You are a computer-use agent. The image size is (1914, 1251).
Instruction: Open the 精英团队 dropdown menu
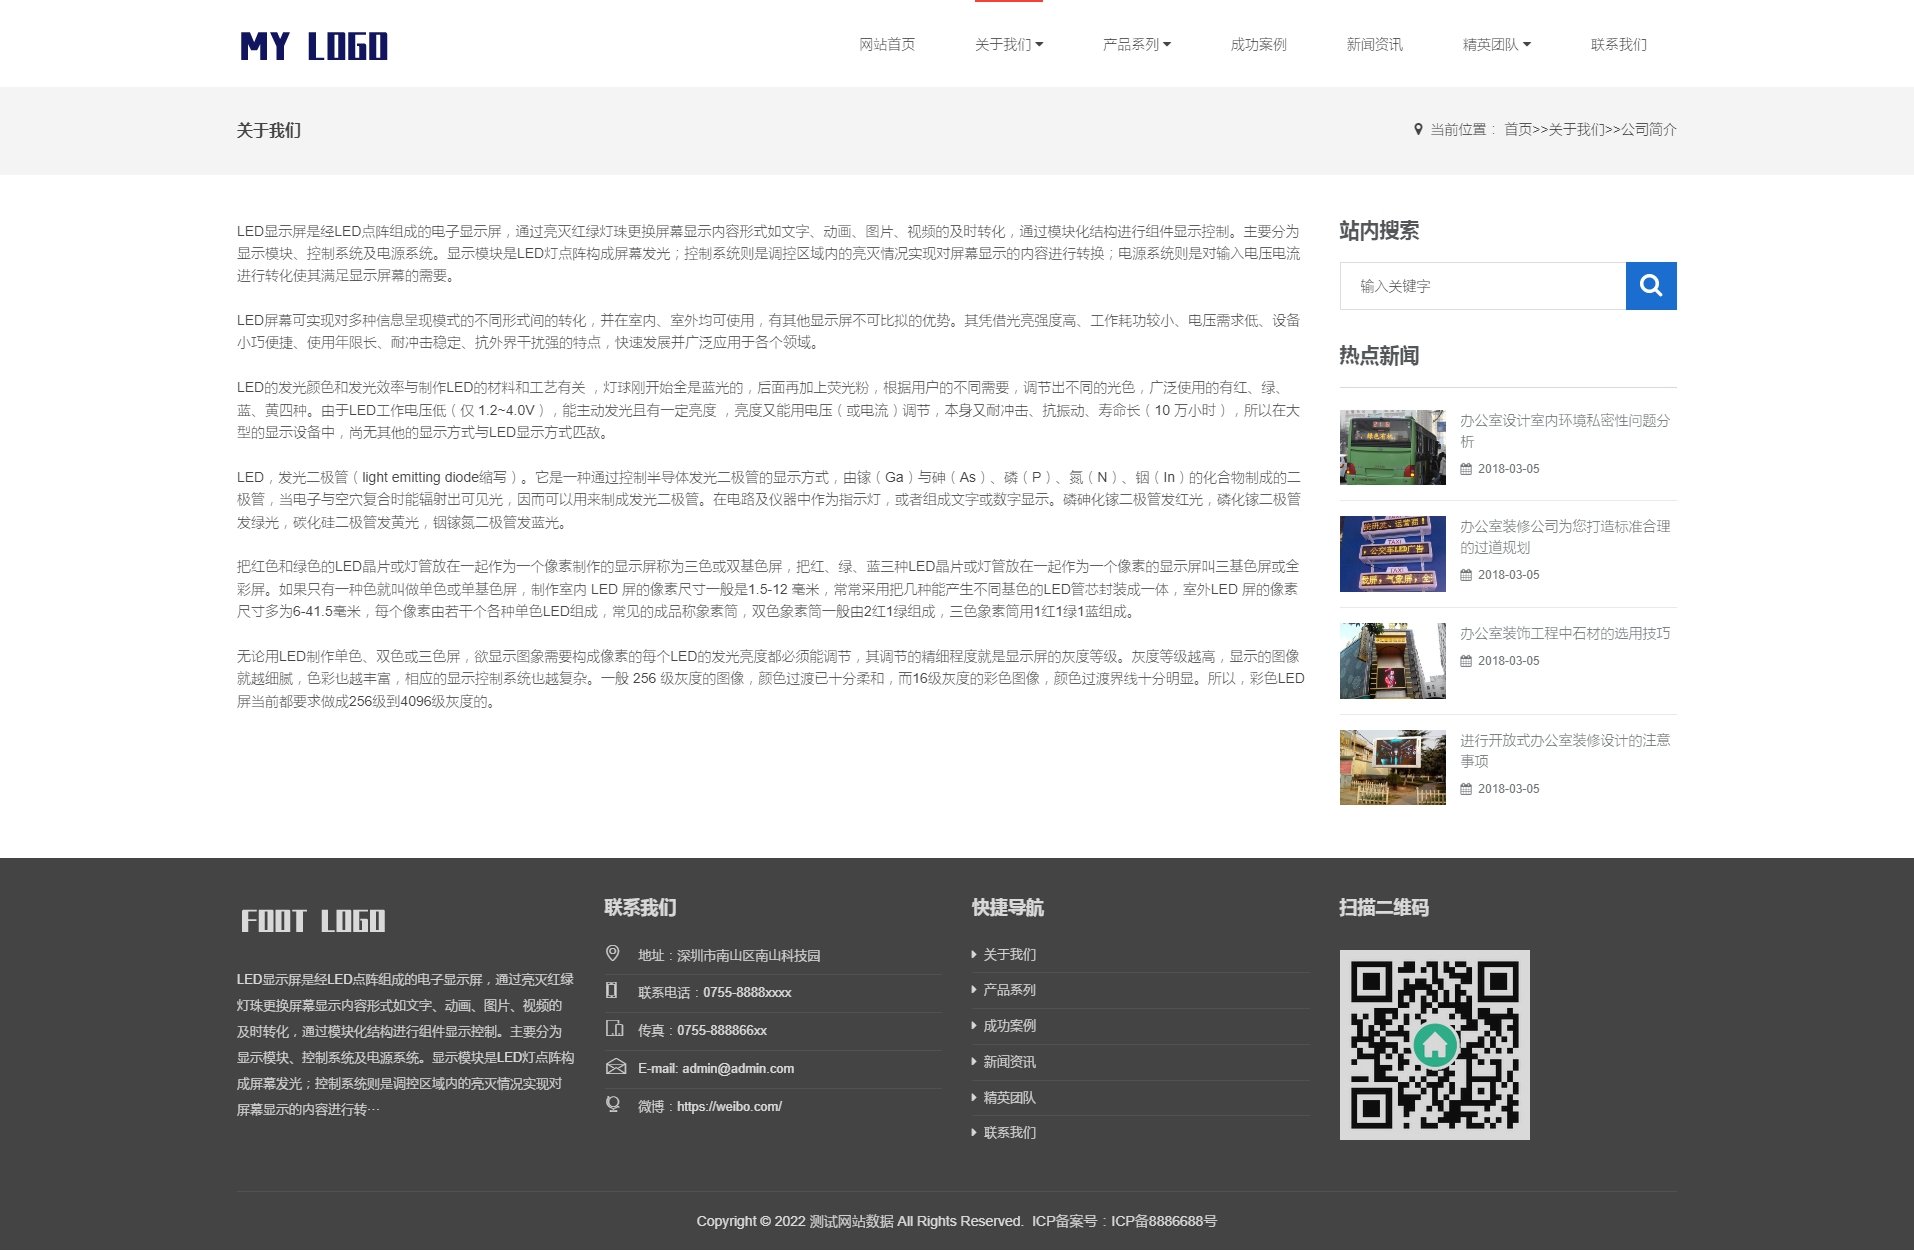coord(1496,45)
